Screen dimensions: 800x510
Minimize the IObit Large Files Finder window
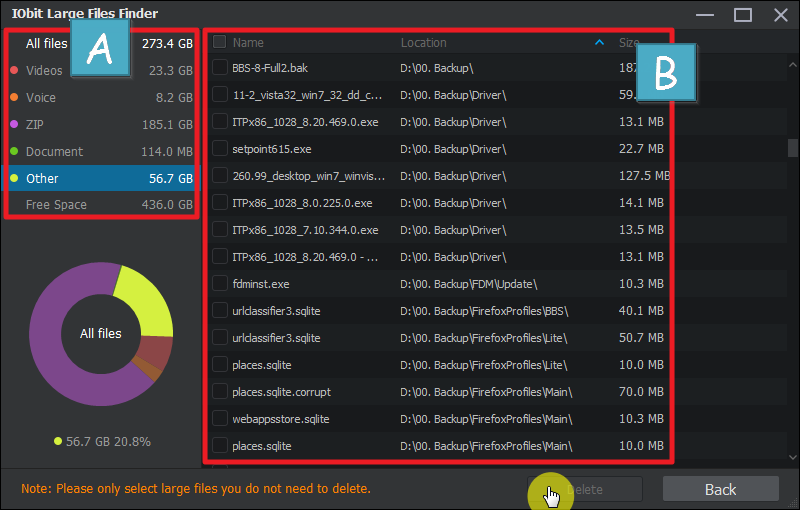(x=705, y=15)
